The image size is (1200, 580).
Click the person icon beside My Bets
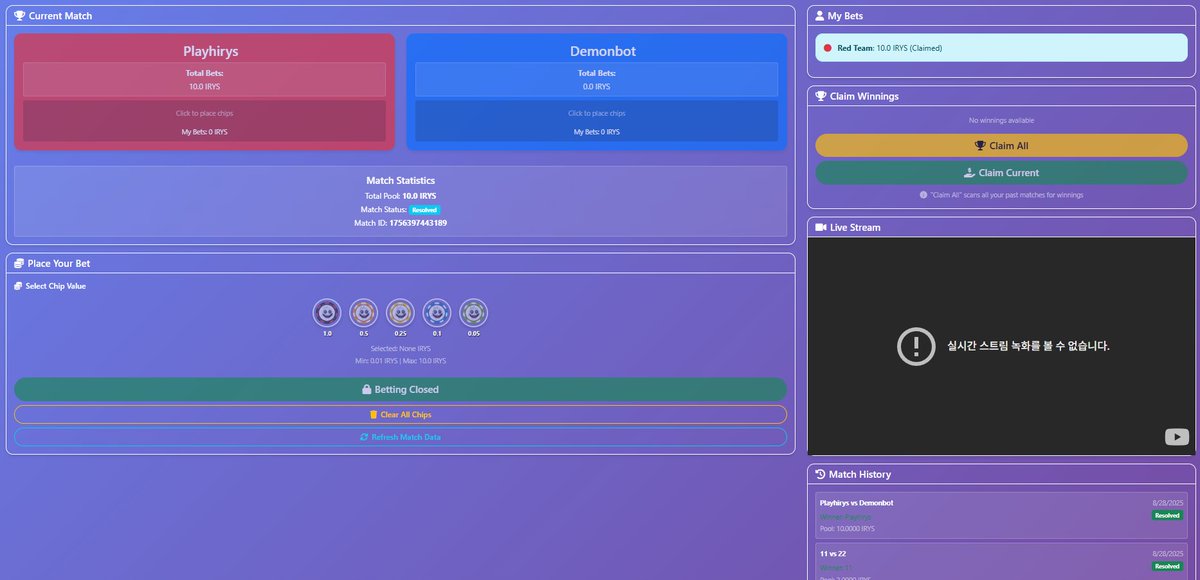coord(820,16)
